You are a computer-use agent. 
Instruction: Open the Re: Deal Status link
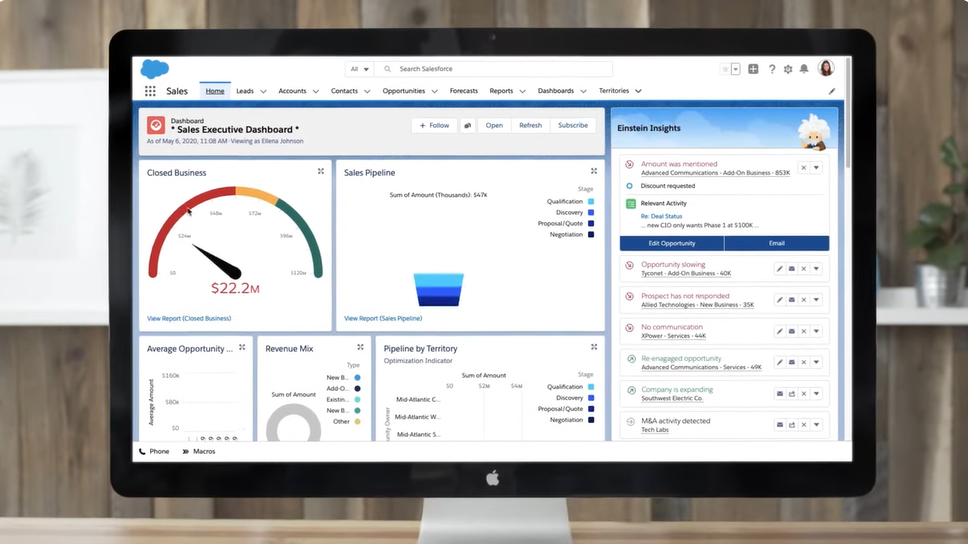click(661, 216)
